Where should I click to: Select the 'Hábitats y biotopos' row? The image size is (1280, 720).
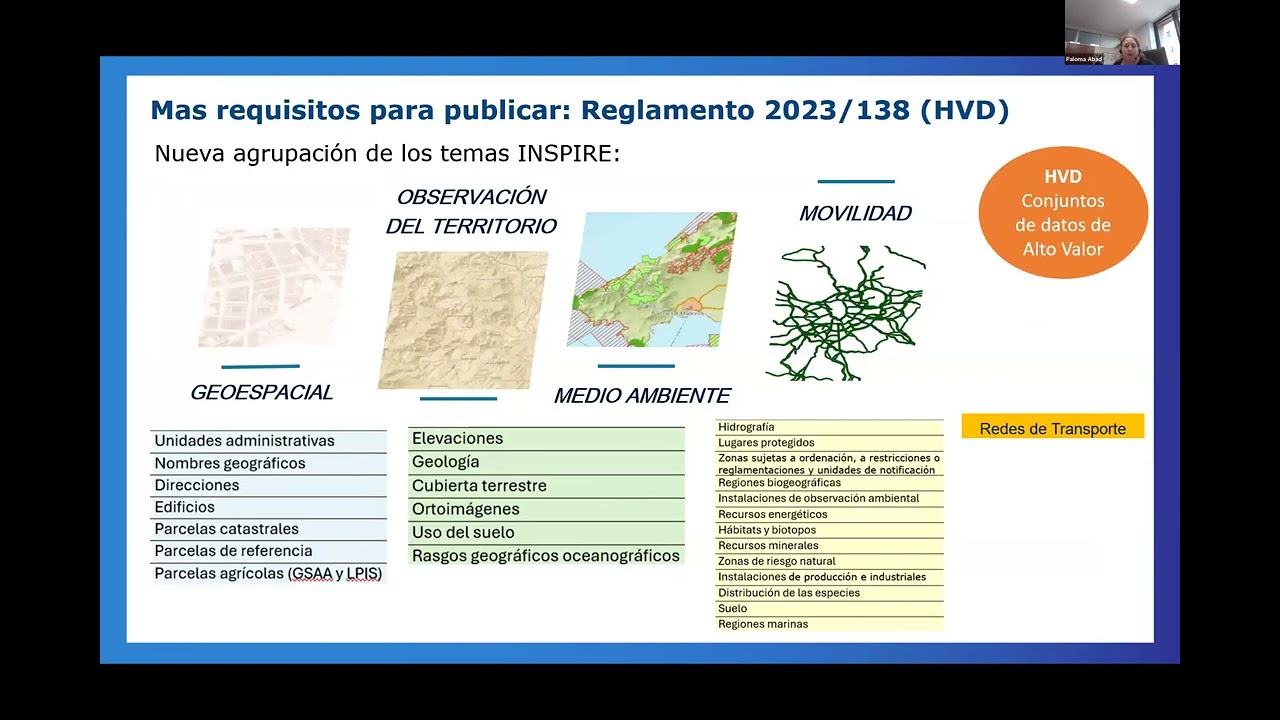tap(829, 530)
